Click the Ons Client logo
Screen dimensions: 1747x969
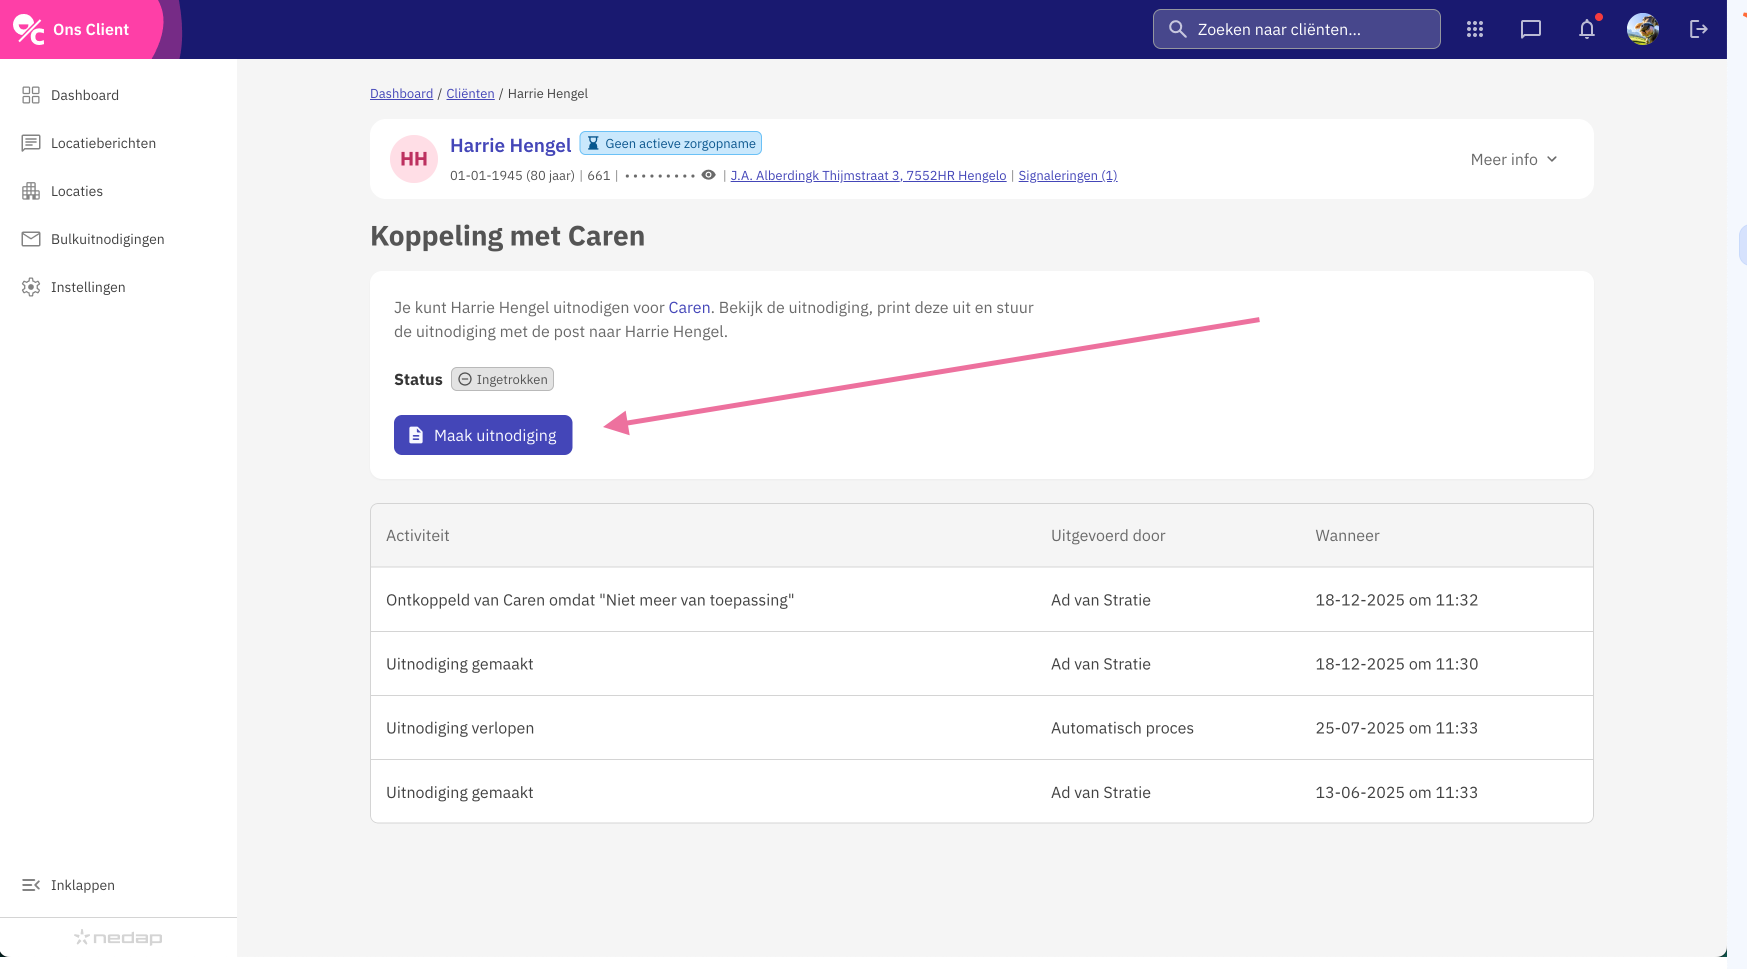tap(71, 30)
